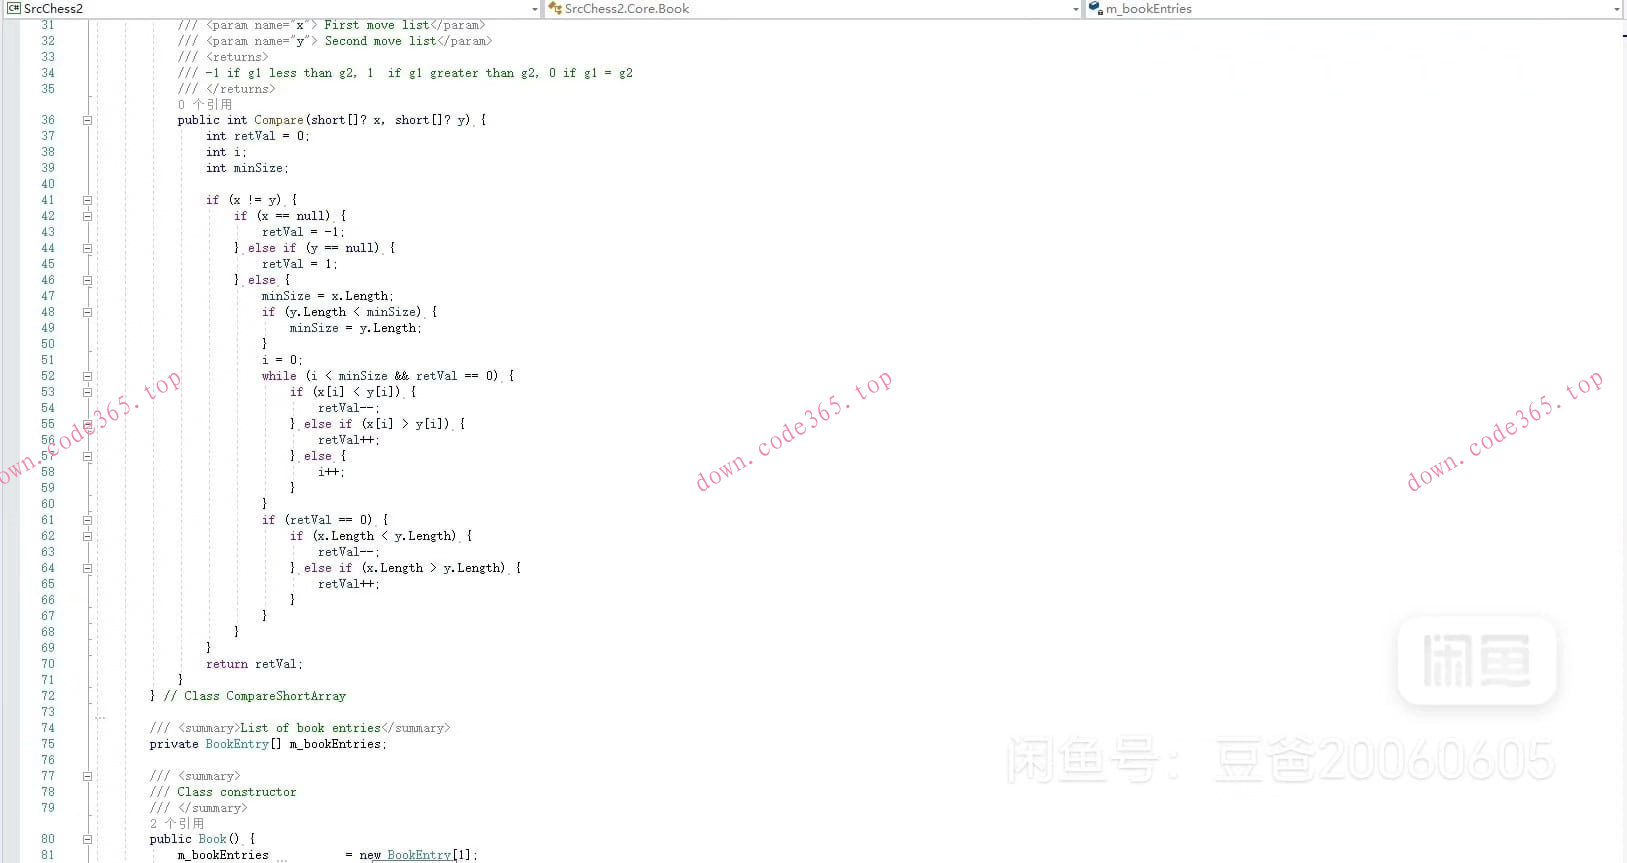The height and width of the screenshot is (863, 1627).
Task: Click the Compare method name
Action: point(279,120)
